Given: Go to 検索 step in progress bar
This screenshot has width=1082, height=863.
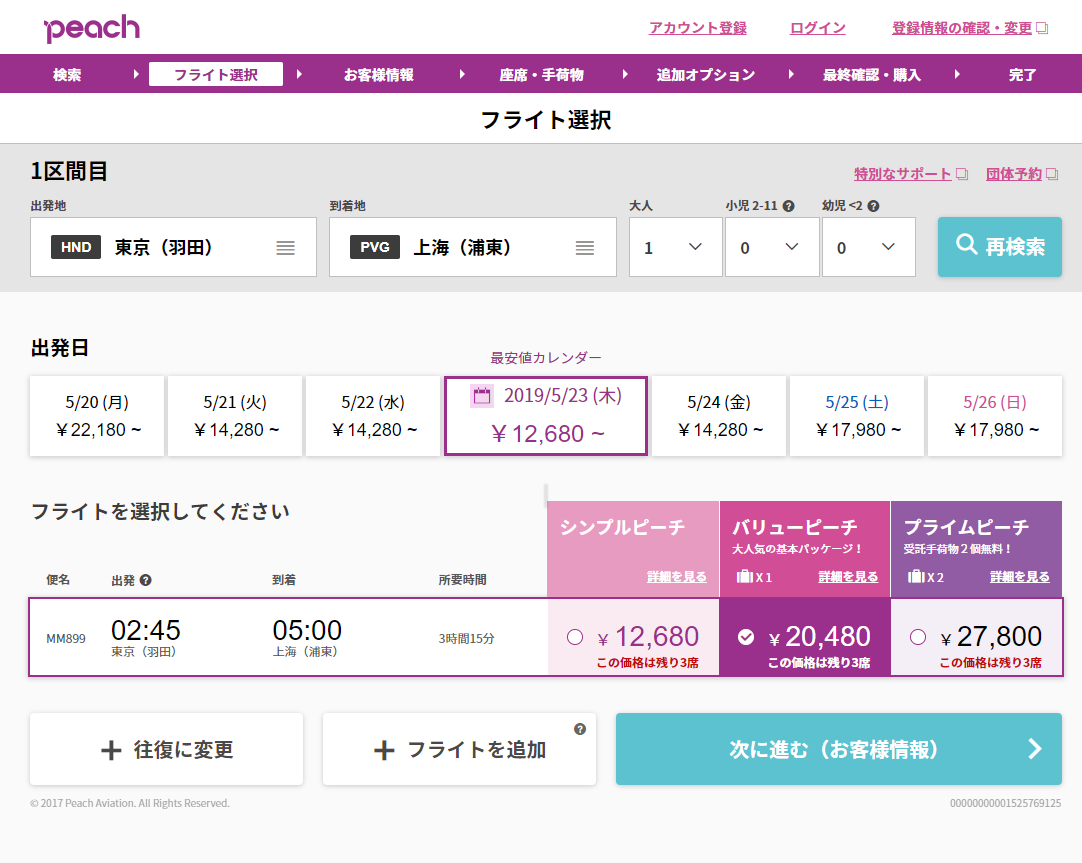Looking at the screenshot, I should (x=67, y=75).
